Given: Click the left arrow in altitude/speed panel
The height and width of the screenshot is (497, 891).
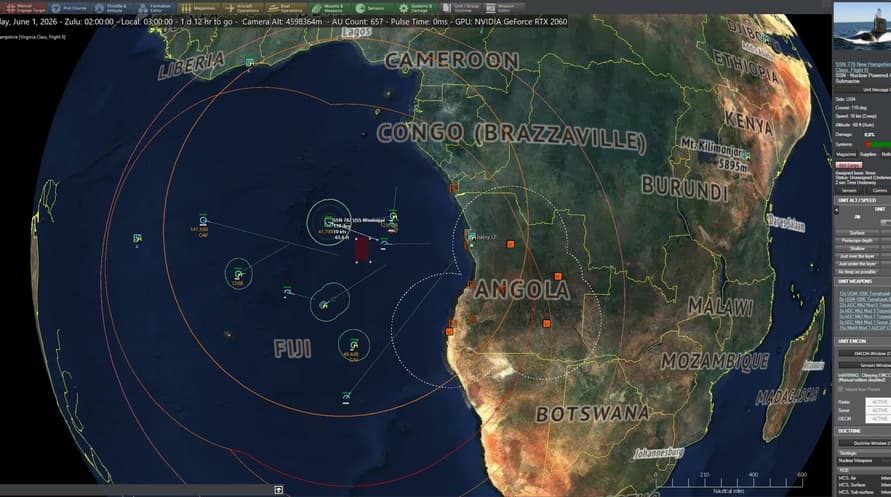Looking at the screenshot, I should 837,210.
